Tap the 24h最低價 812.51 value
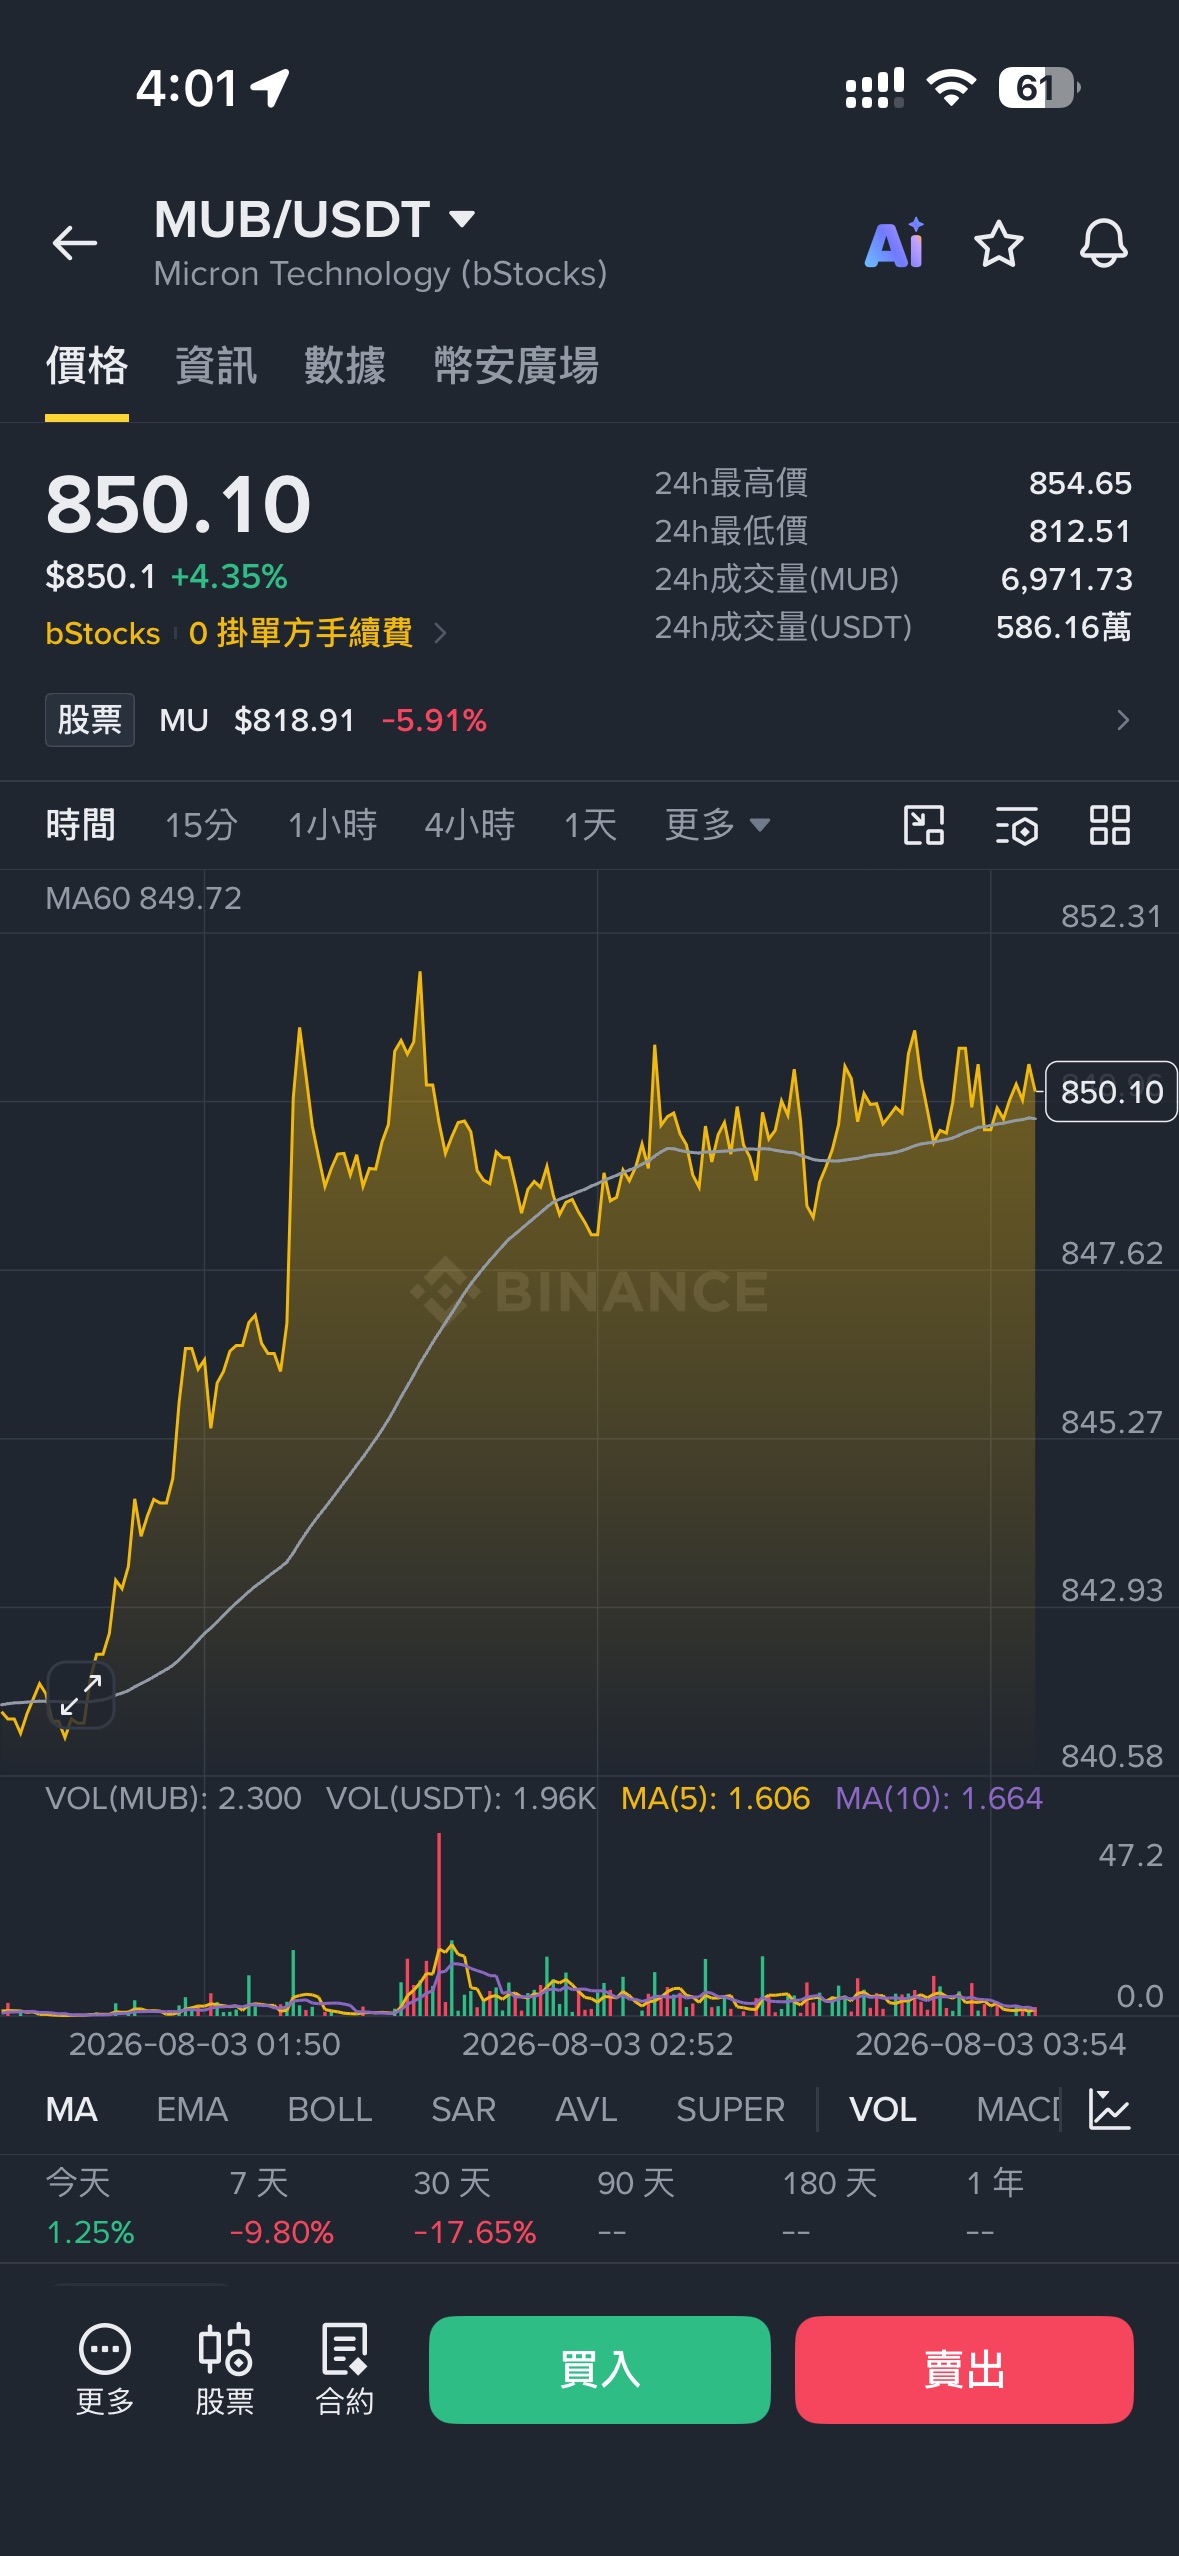Image resolution: width=1179 pixels, height=2556 pixels. (1080, 531)
